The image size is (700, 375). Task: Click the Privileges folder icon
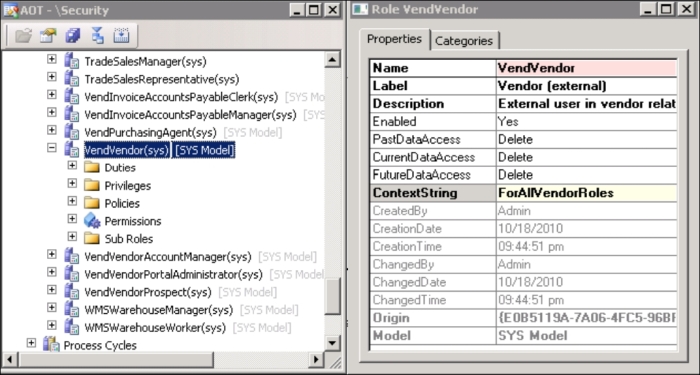pyautogui.click(x=92, y=185)
